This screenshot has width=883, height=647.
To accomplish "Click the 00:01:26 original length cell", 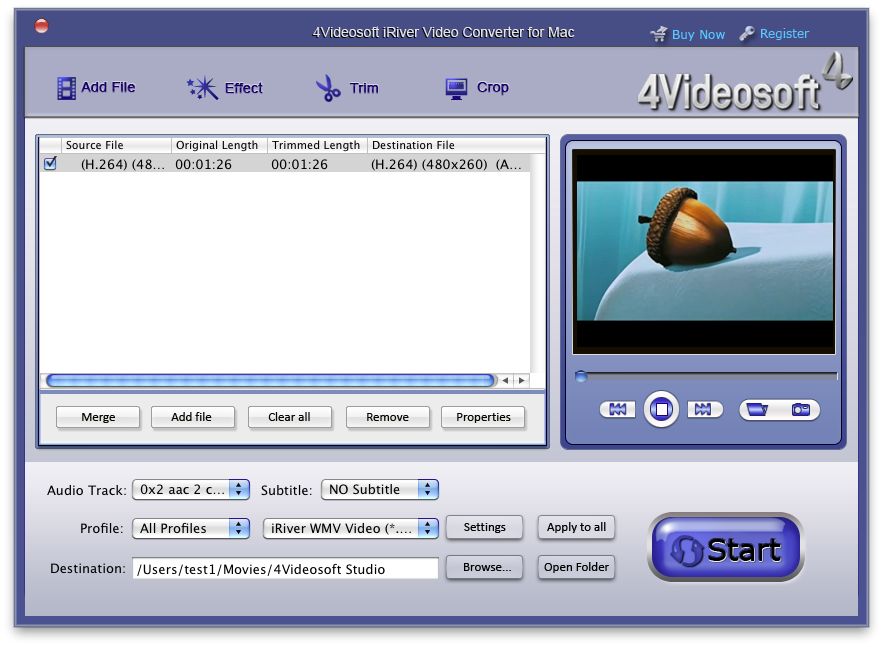I will (x=203, y=164).
